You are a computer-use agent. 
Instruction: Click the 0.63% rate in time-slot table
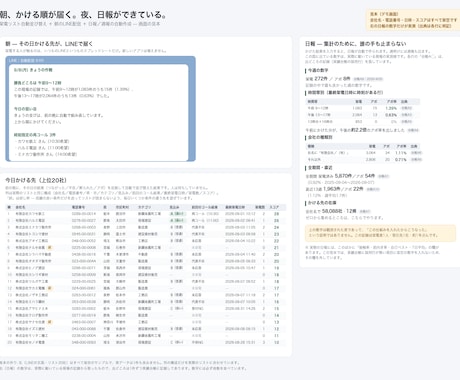pos(391,115)
